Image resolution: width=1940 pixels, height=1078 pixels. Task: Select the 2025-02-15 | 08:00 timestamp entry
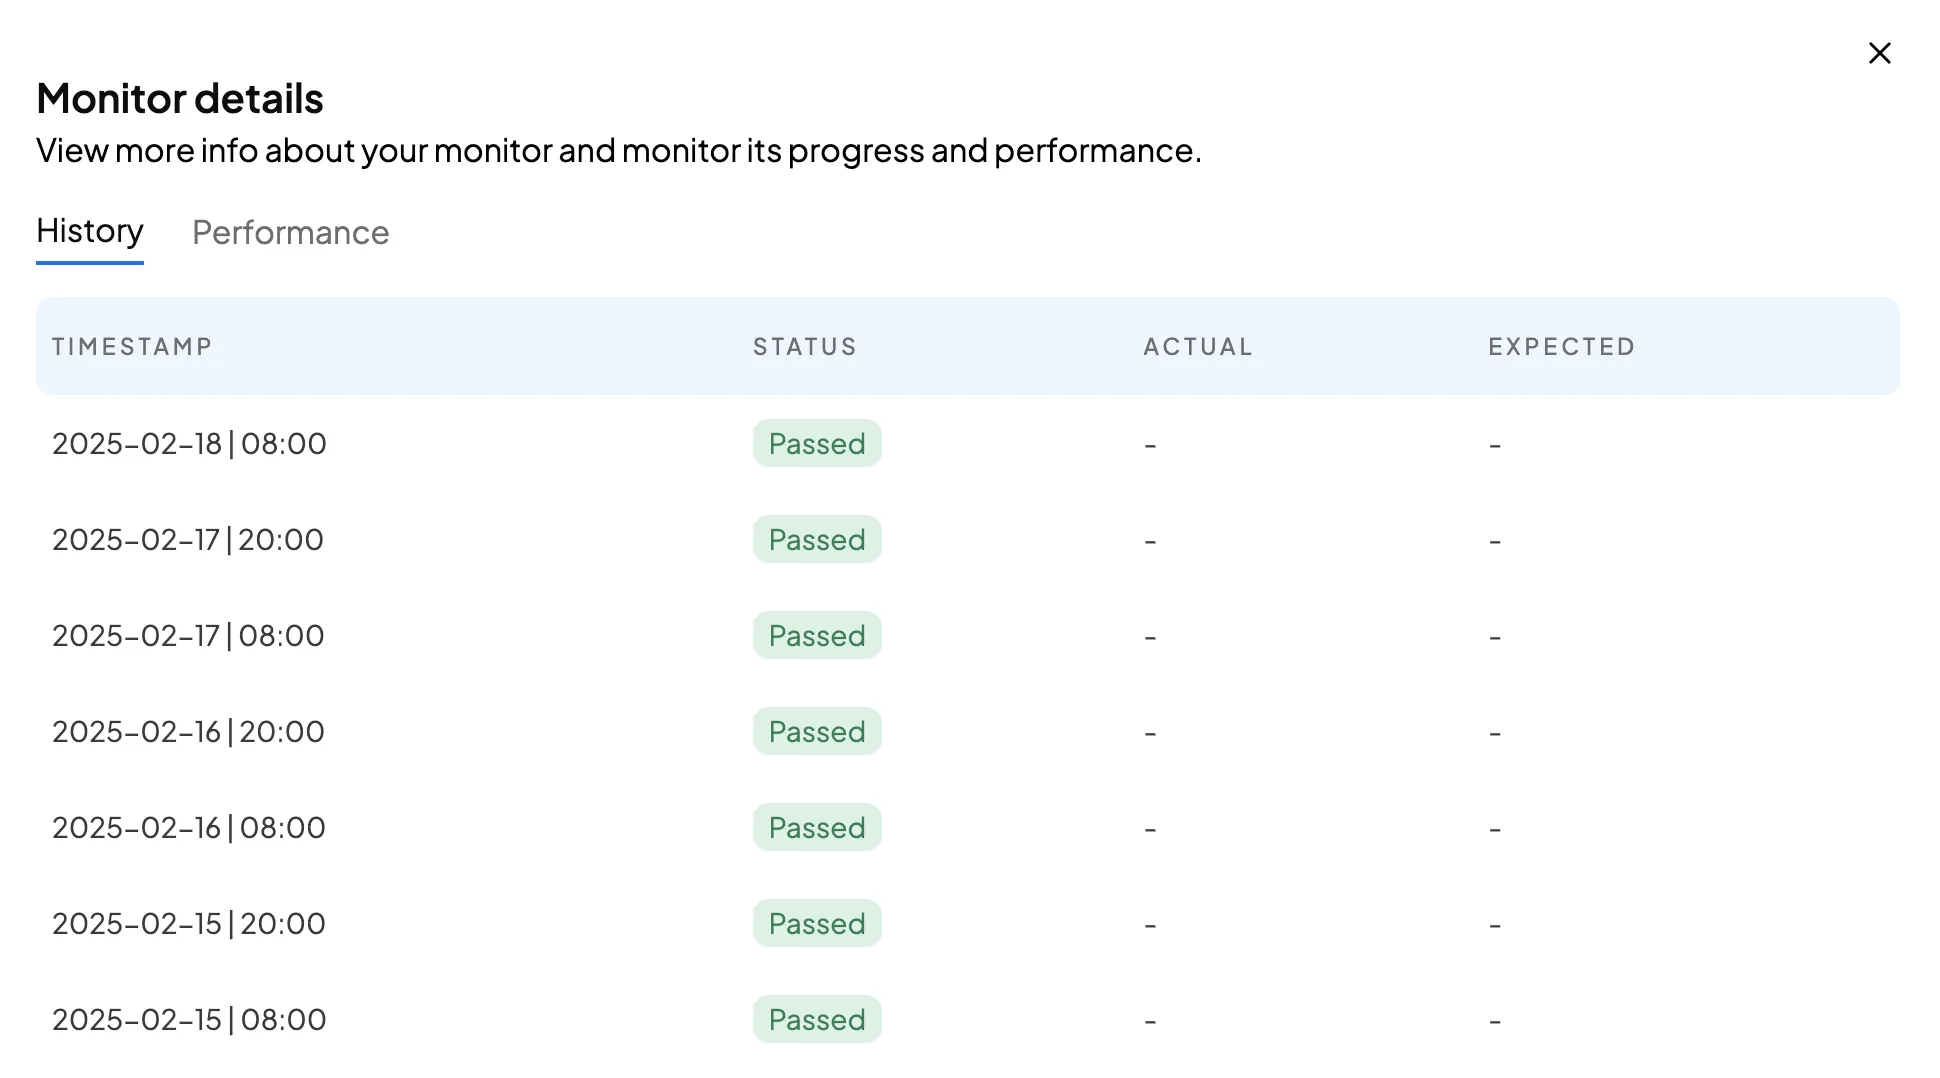(x=189, y=1020)
